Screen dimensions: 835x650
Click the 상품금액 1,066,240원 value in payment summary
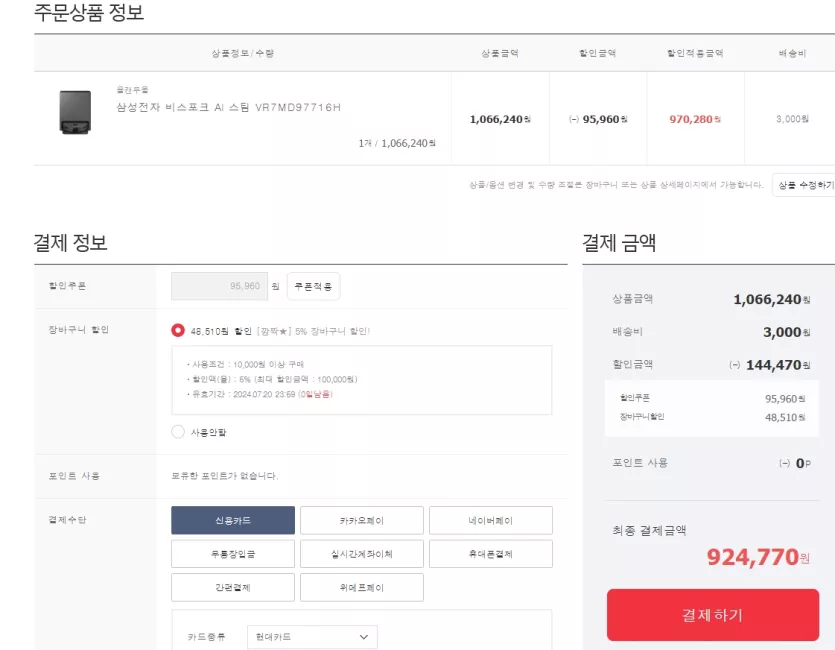click(x=772, y=299)
